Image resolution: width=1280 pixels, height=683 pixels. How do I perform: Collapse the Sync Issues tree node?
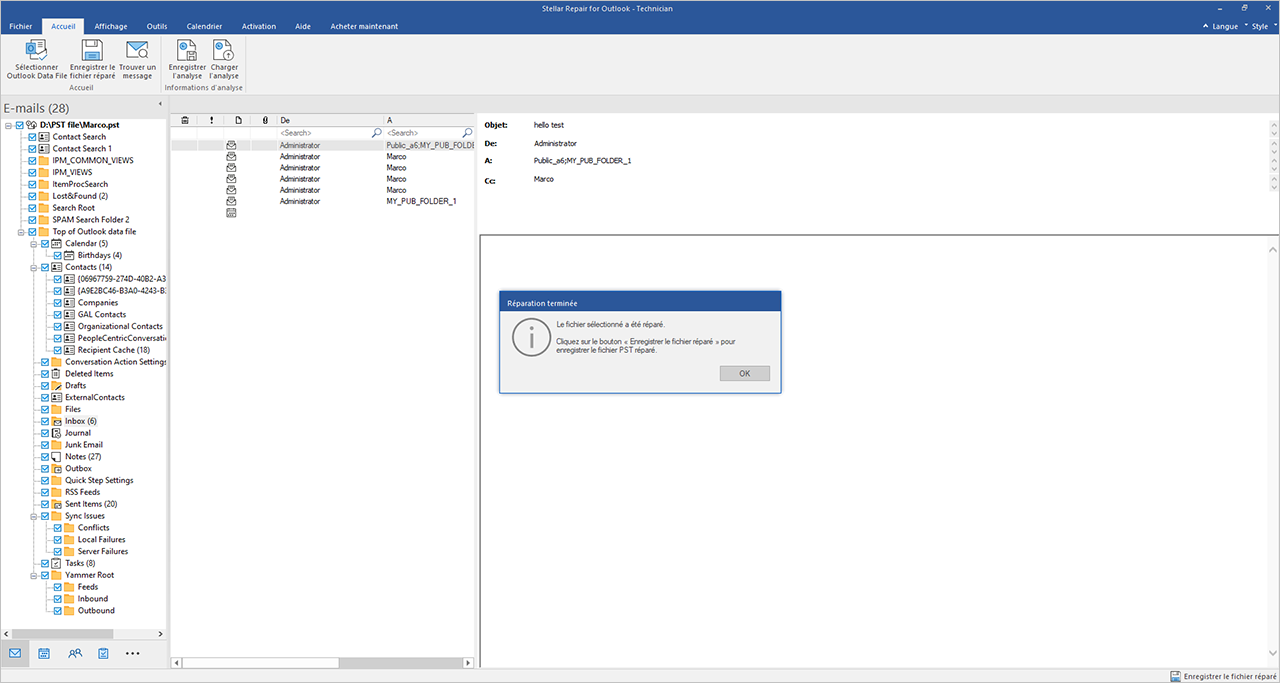point(33,516)
